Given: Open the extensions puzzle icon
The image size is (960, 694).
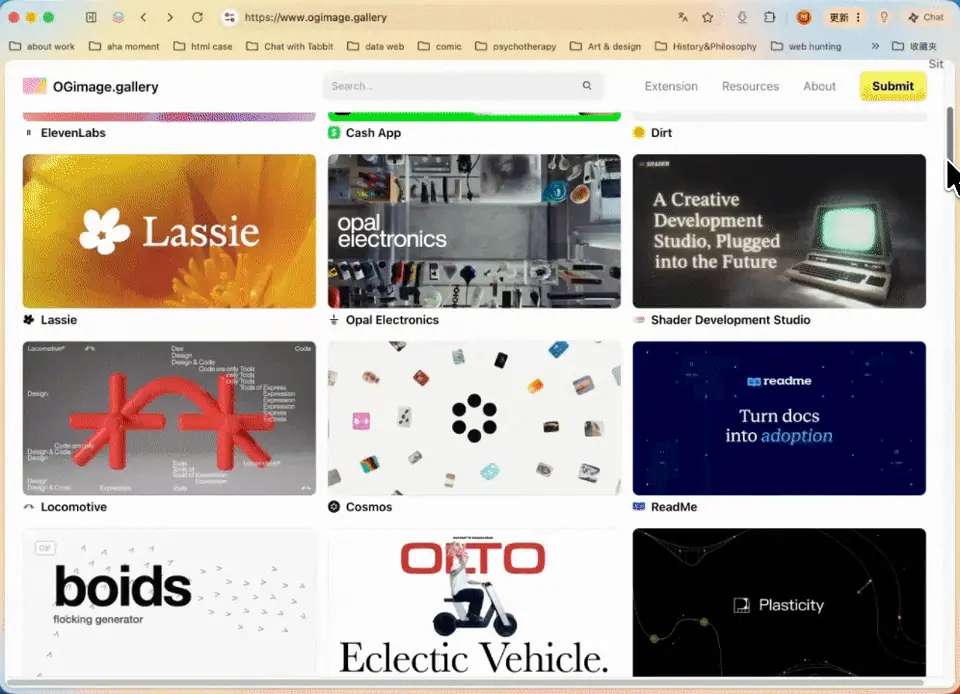Looking at the screenshot, I should pyautogui.click(x=770, y=17).
